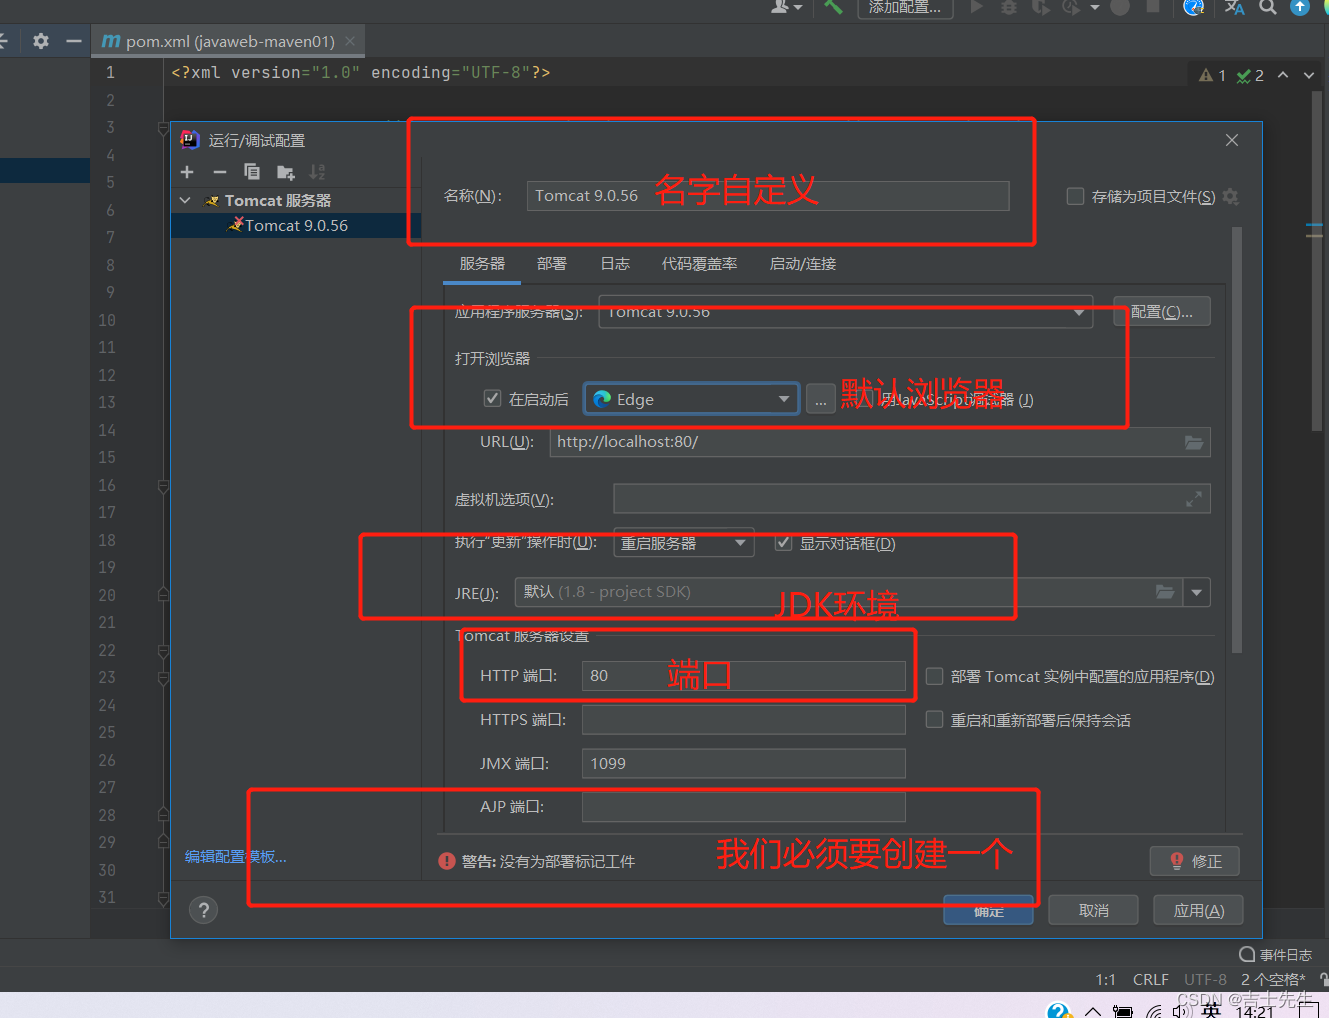Open run configuration dropdown arrow in toolbar

point(1095,7)
